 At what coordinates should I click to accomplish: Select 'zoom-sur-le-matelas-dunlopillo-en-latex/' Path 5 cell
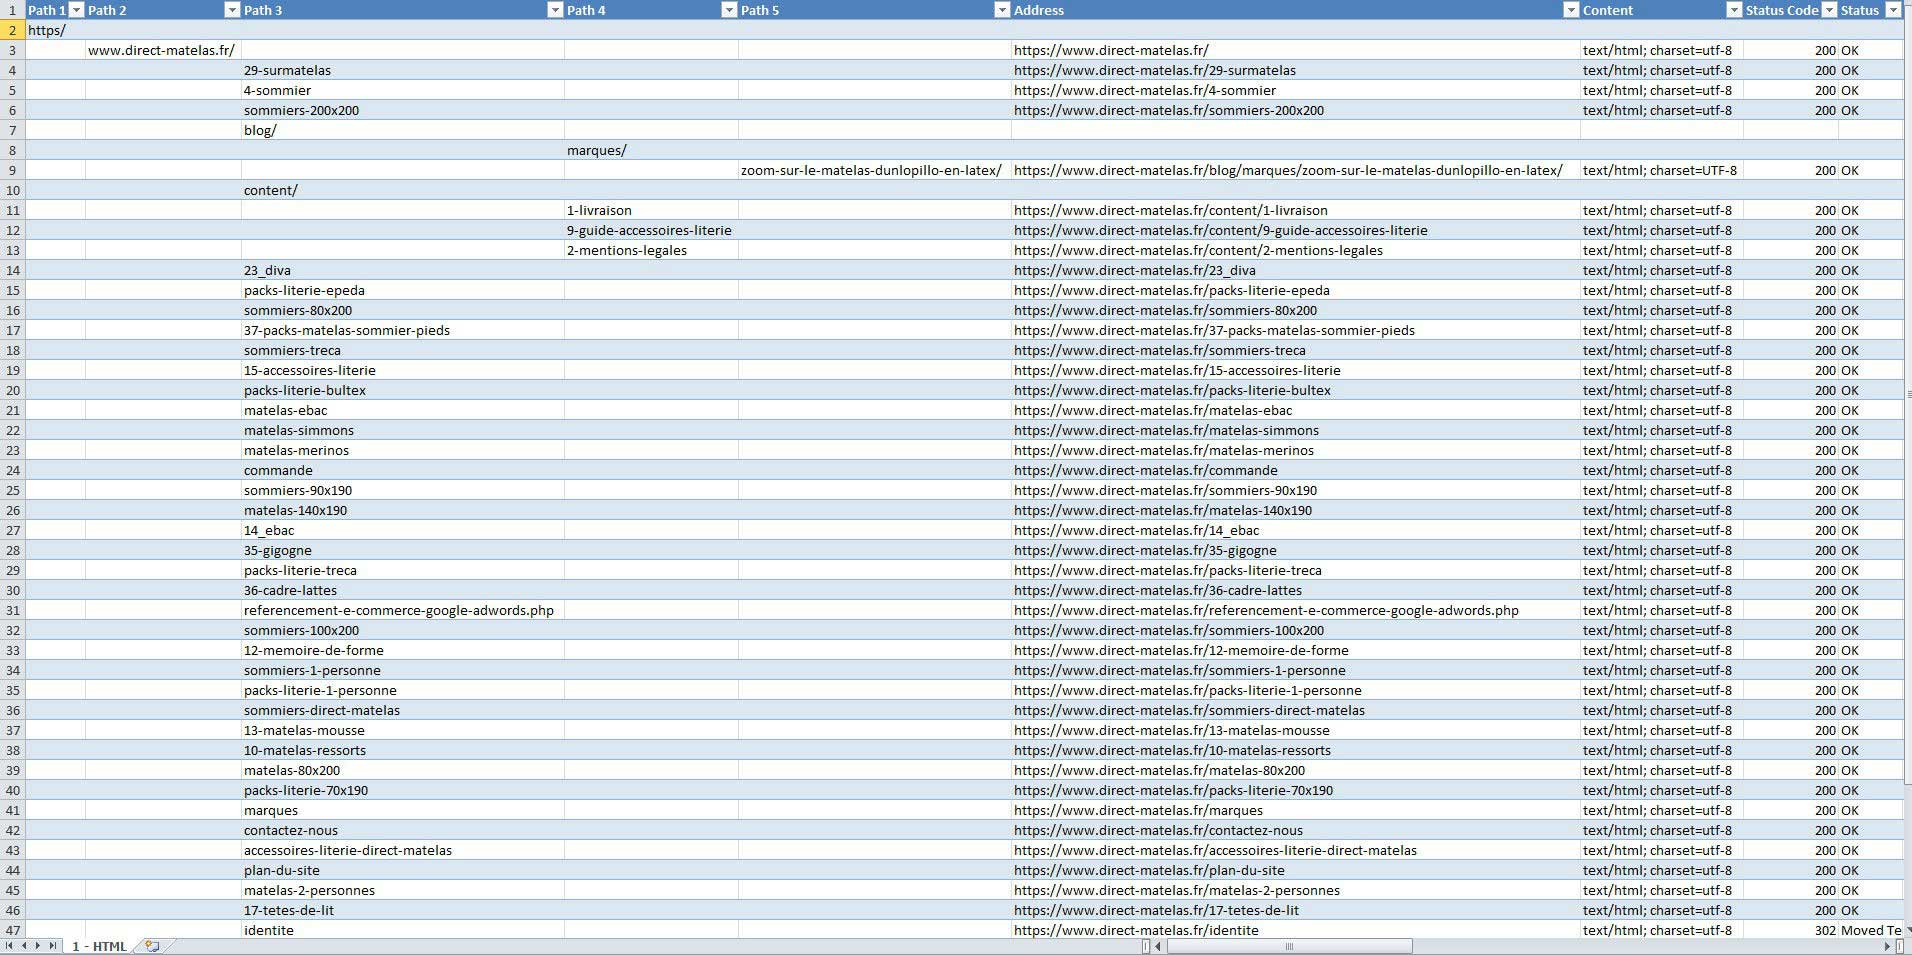click(875, 170)
